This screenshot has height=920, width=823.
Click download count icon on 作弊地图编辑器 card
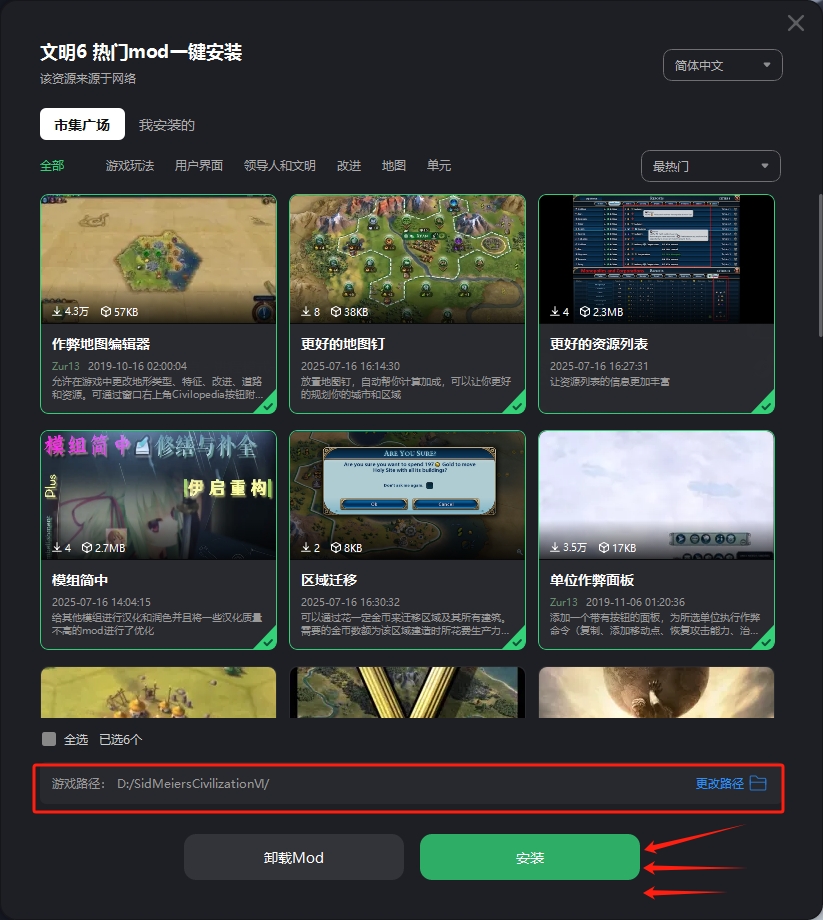click(x=57, y=312)
